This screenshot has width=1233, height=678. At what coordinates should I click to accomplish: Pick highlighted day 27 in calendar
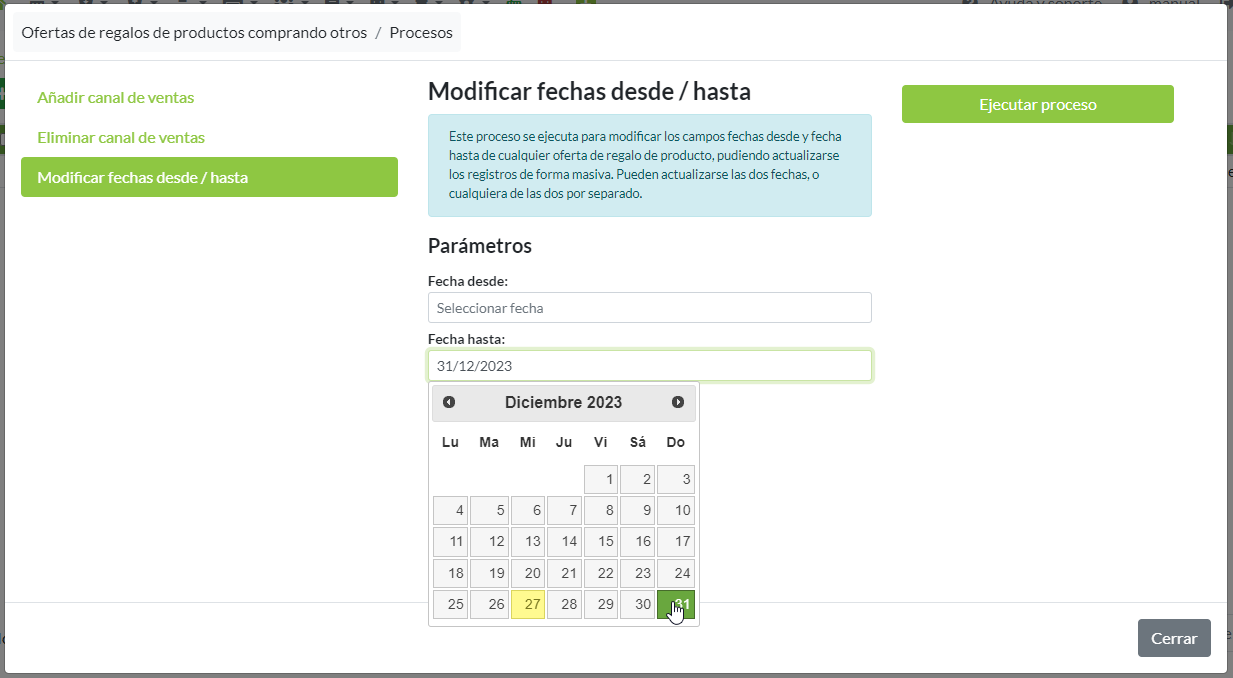(x=528, y=604)
